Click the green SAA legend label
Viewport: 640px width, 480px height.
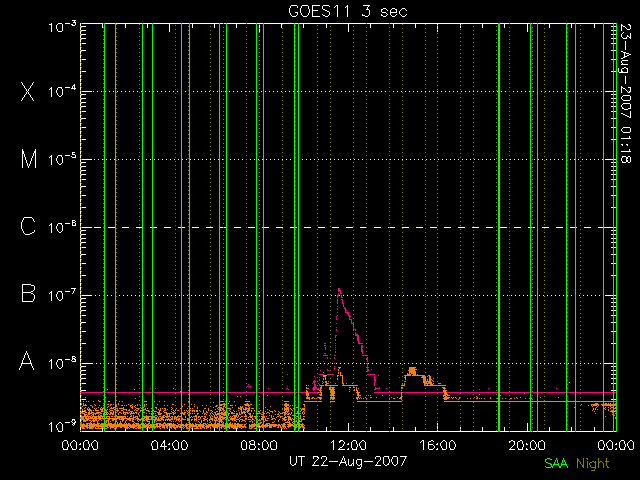[x=556, y=463]
